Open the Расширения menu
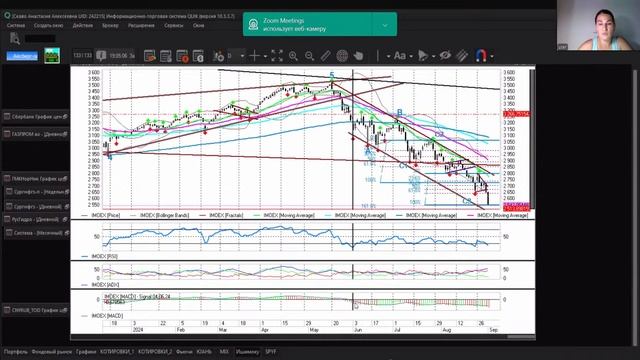 click(141, 25)
